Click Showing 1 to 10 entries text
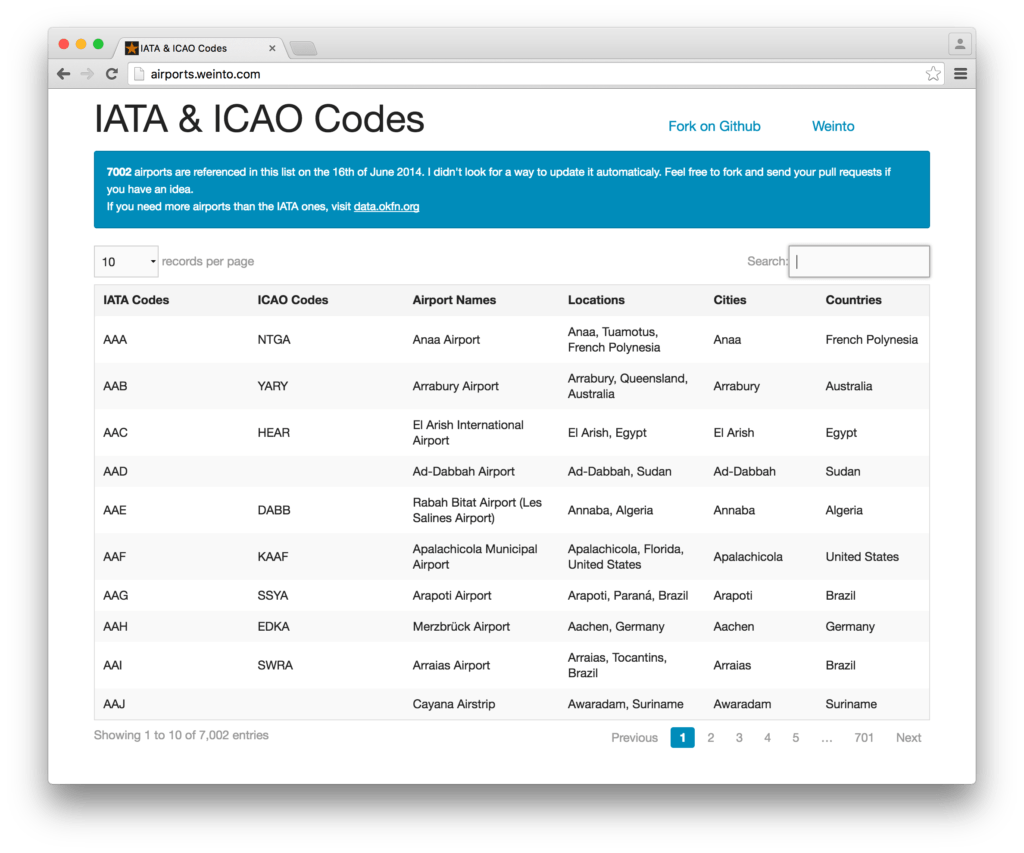This screenshot has height=853, width=1024. 181,735
